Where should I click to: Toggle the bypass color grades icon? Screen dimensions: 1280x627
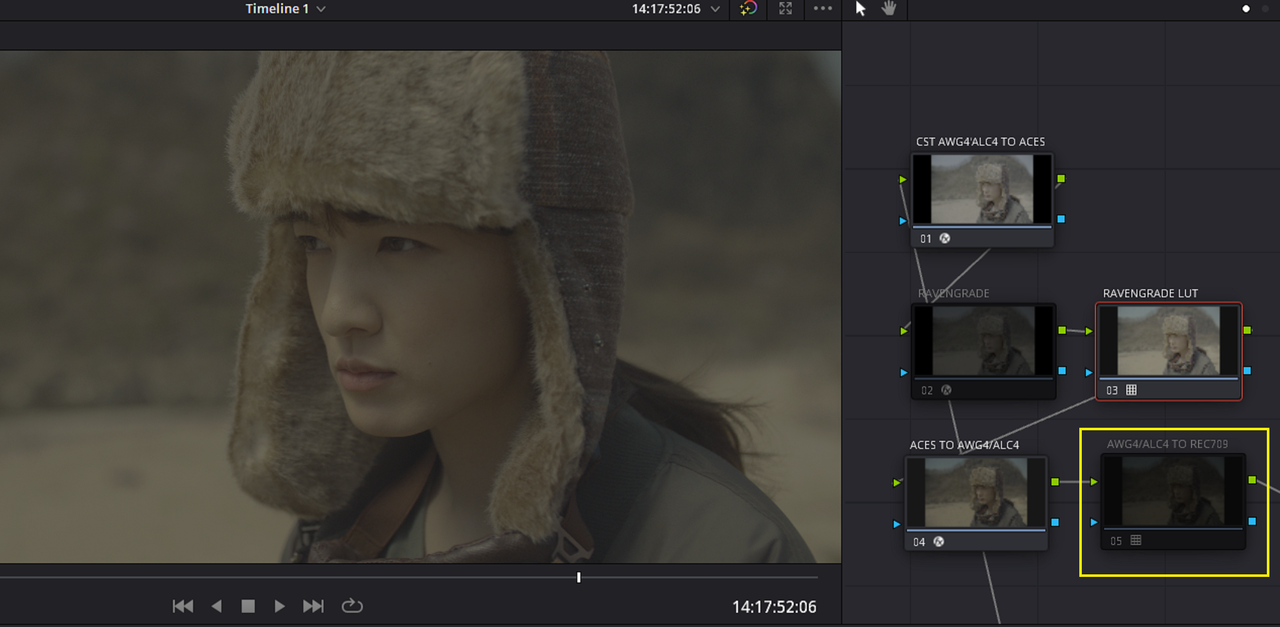pyautogui.click(x=748, y=9)
